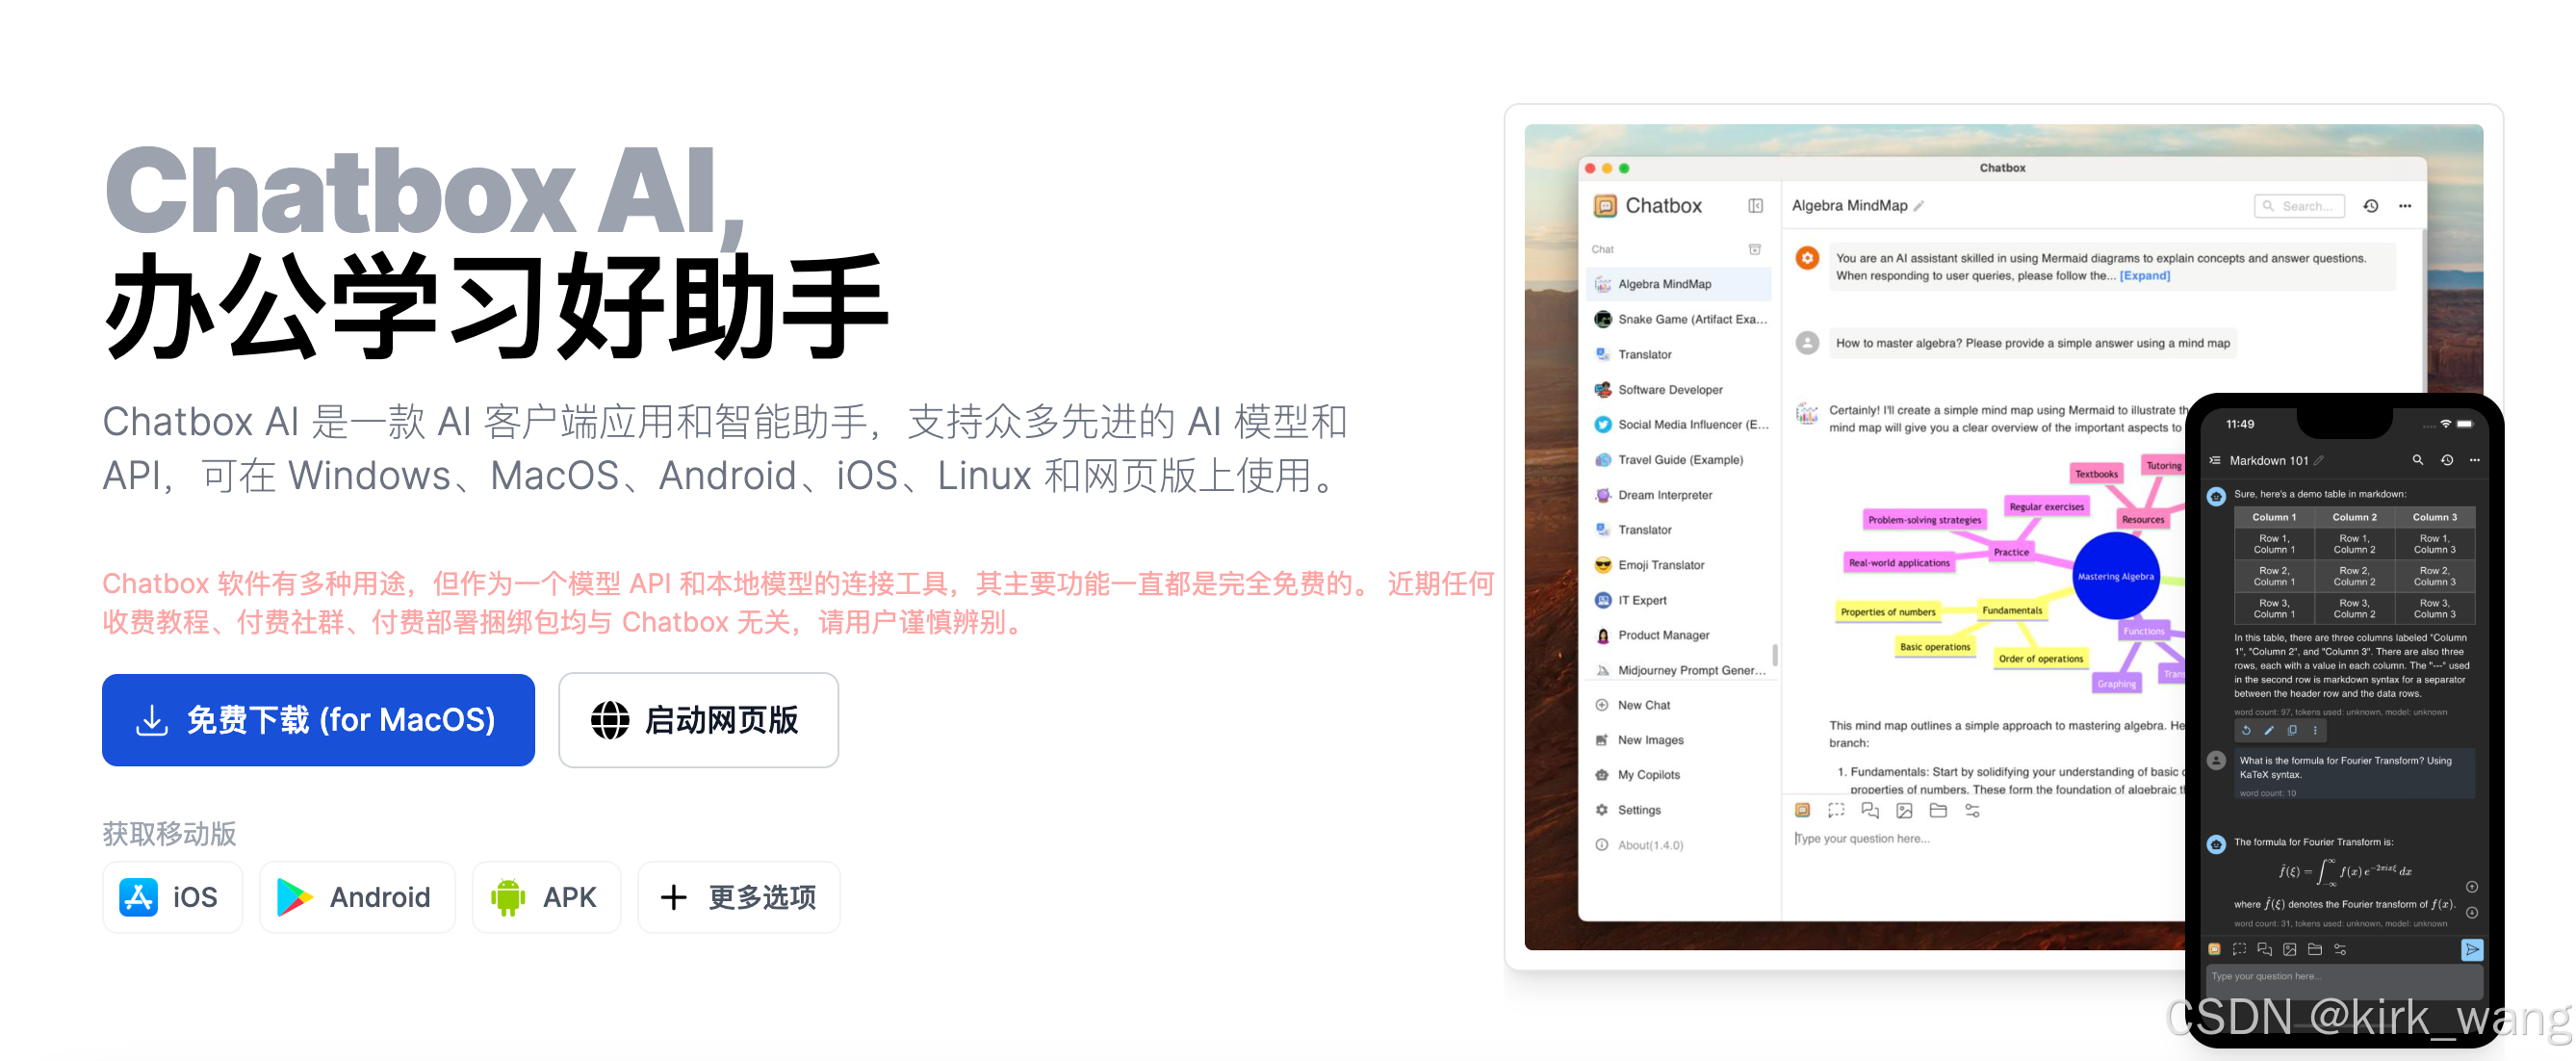
Task: Expand the 更多选项 more options
Action: [x=739, y=897]
